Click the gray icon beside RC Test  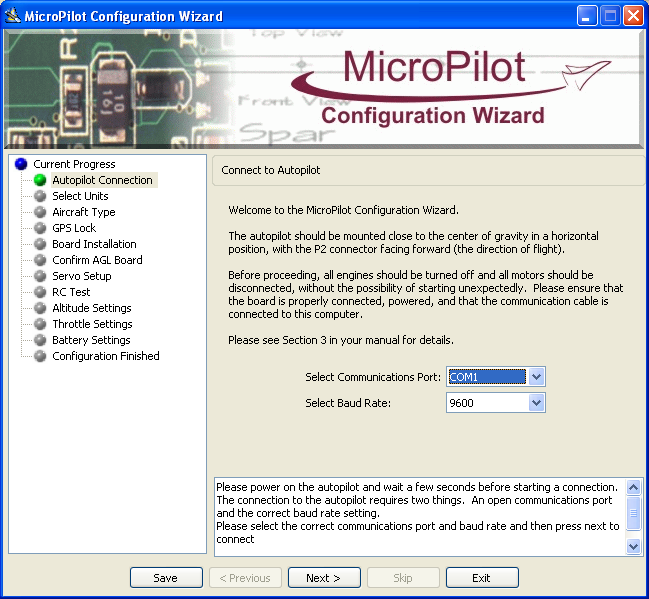coord(40,292)
